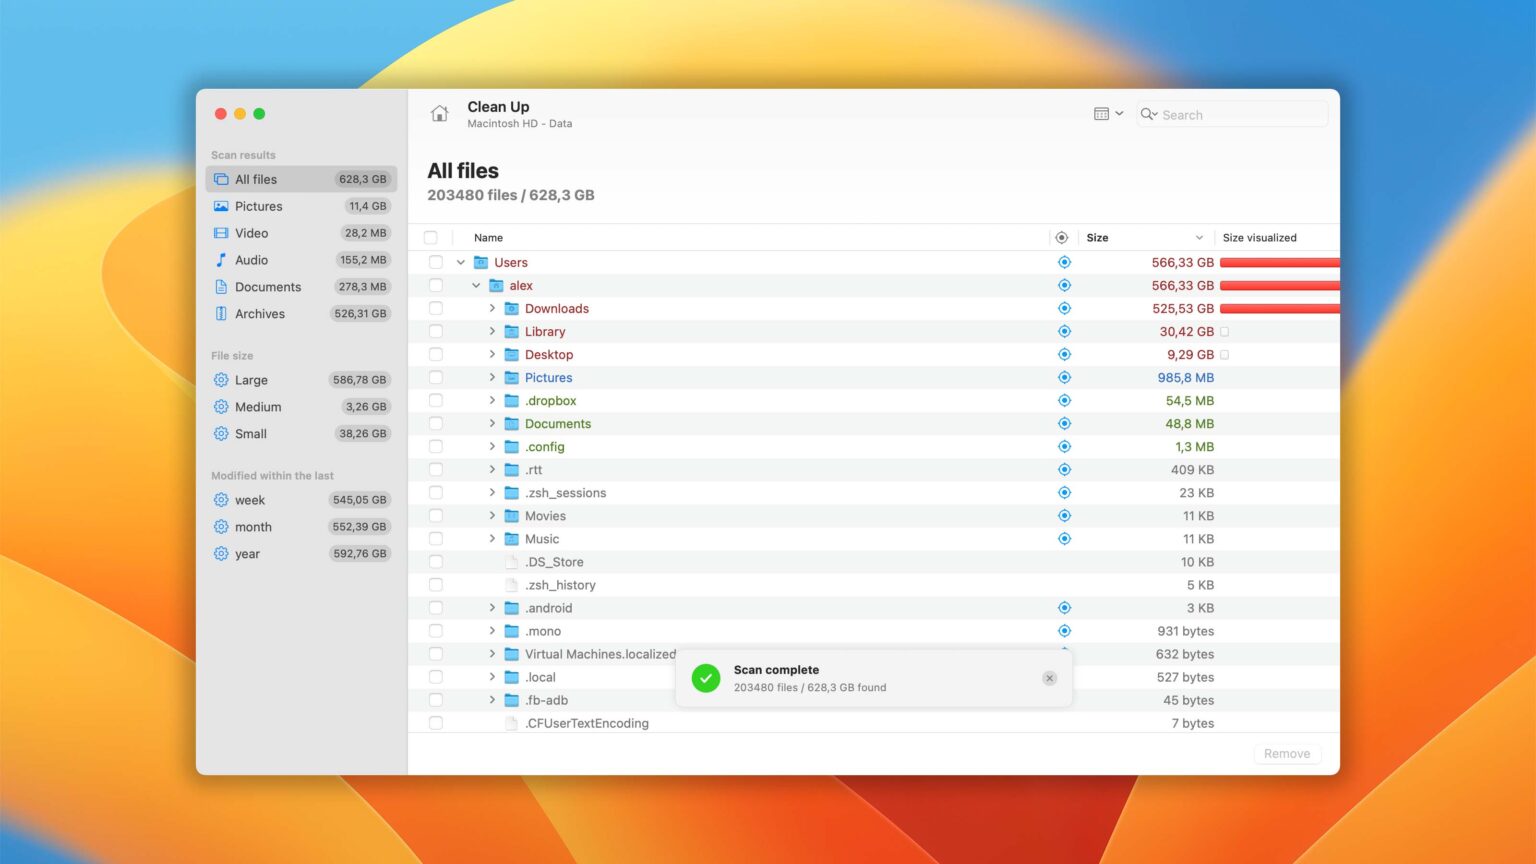This screenshot has width=1536, height=864.
Task: Select the Downloads row checkbox
Action: (436, 308)
